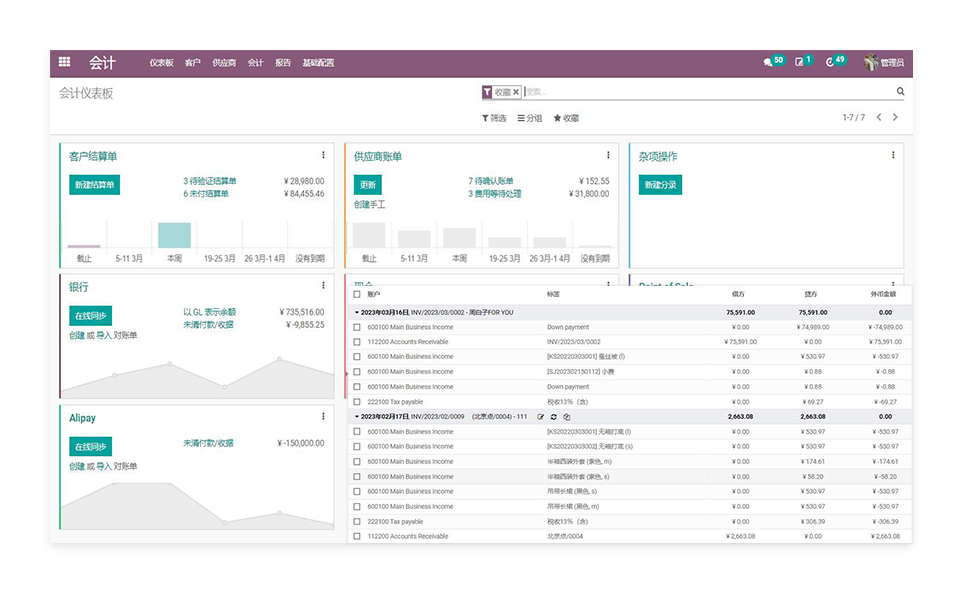Check the 112200 Accounts Receivable INV/2023/03/0002 row
This screenshot has width=962, height=593.
click(x=357, y=342)
